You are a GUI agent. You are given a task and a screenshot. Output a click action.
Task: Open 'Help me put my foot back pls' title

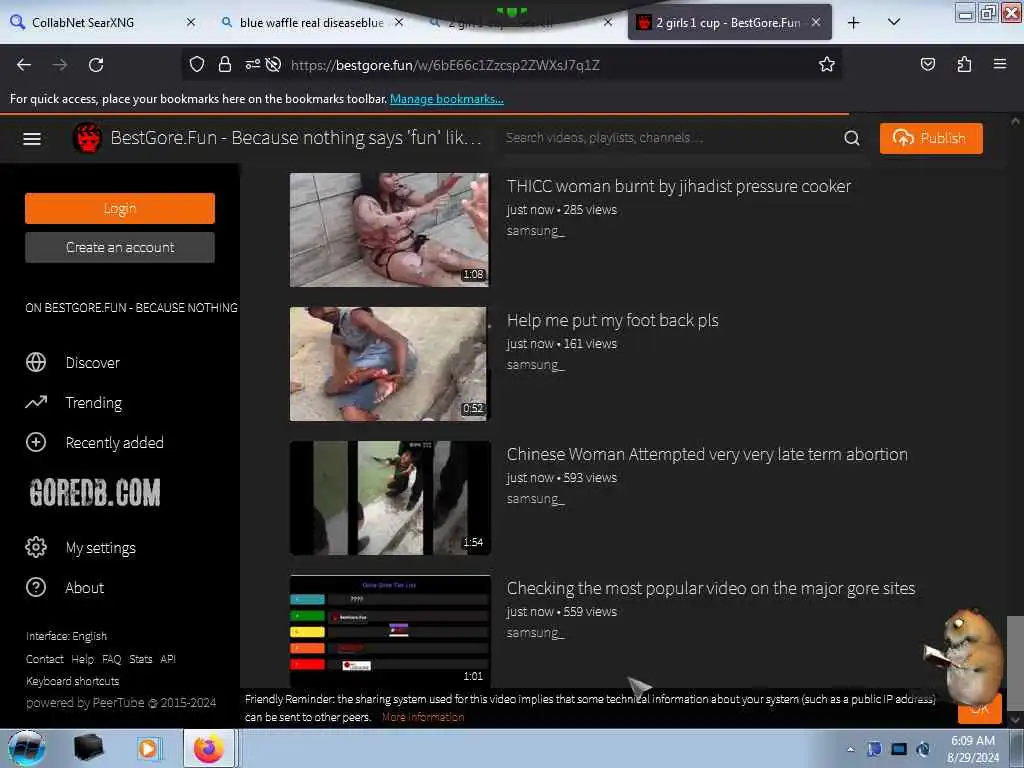tap(613, 320)
